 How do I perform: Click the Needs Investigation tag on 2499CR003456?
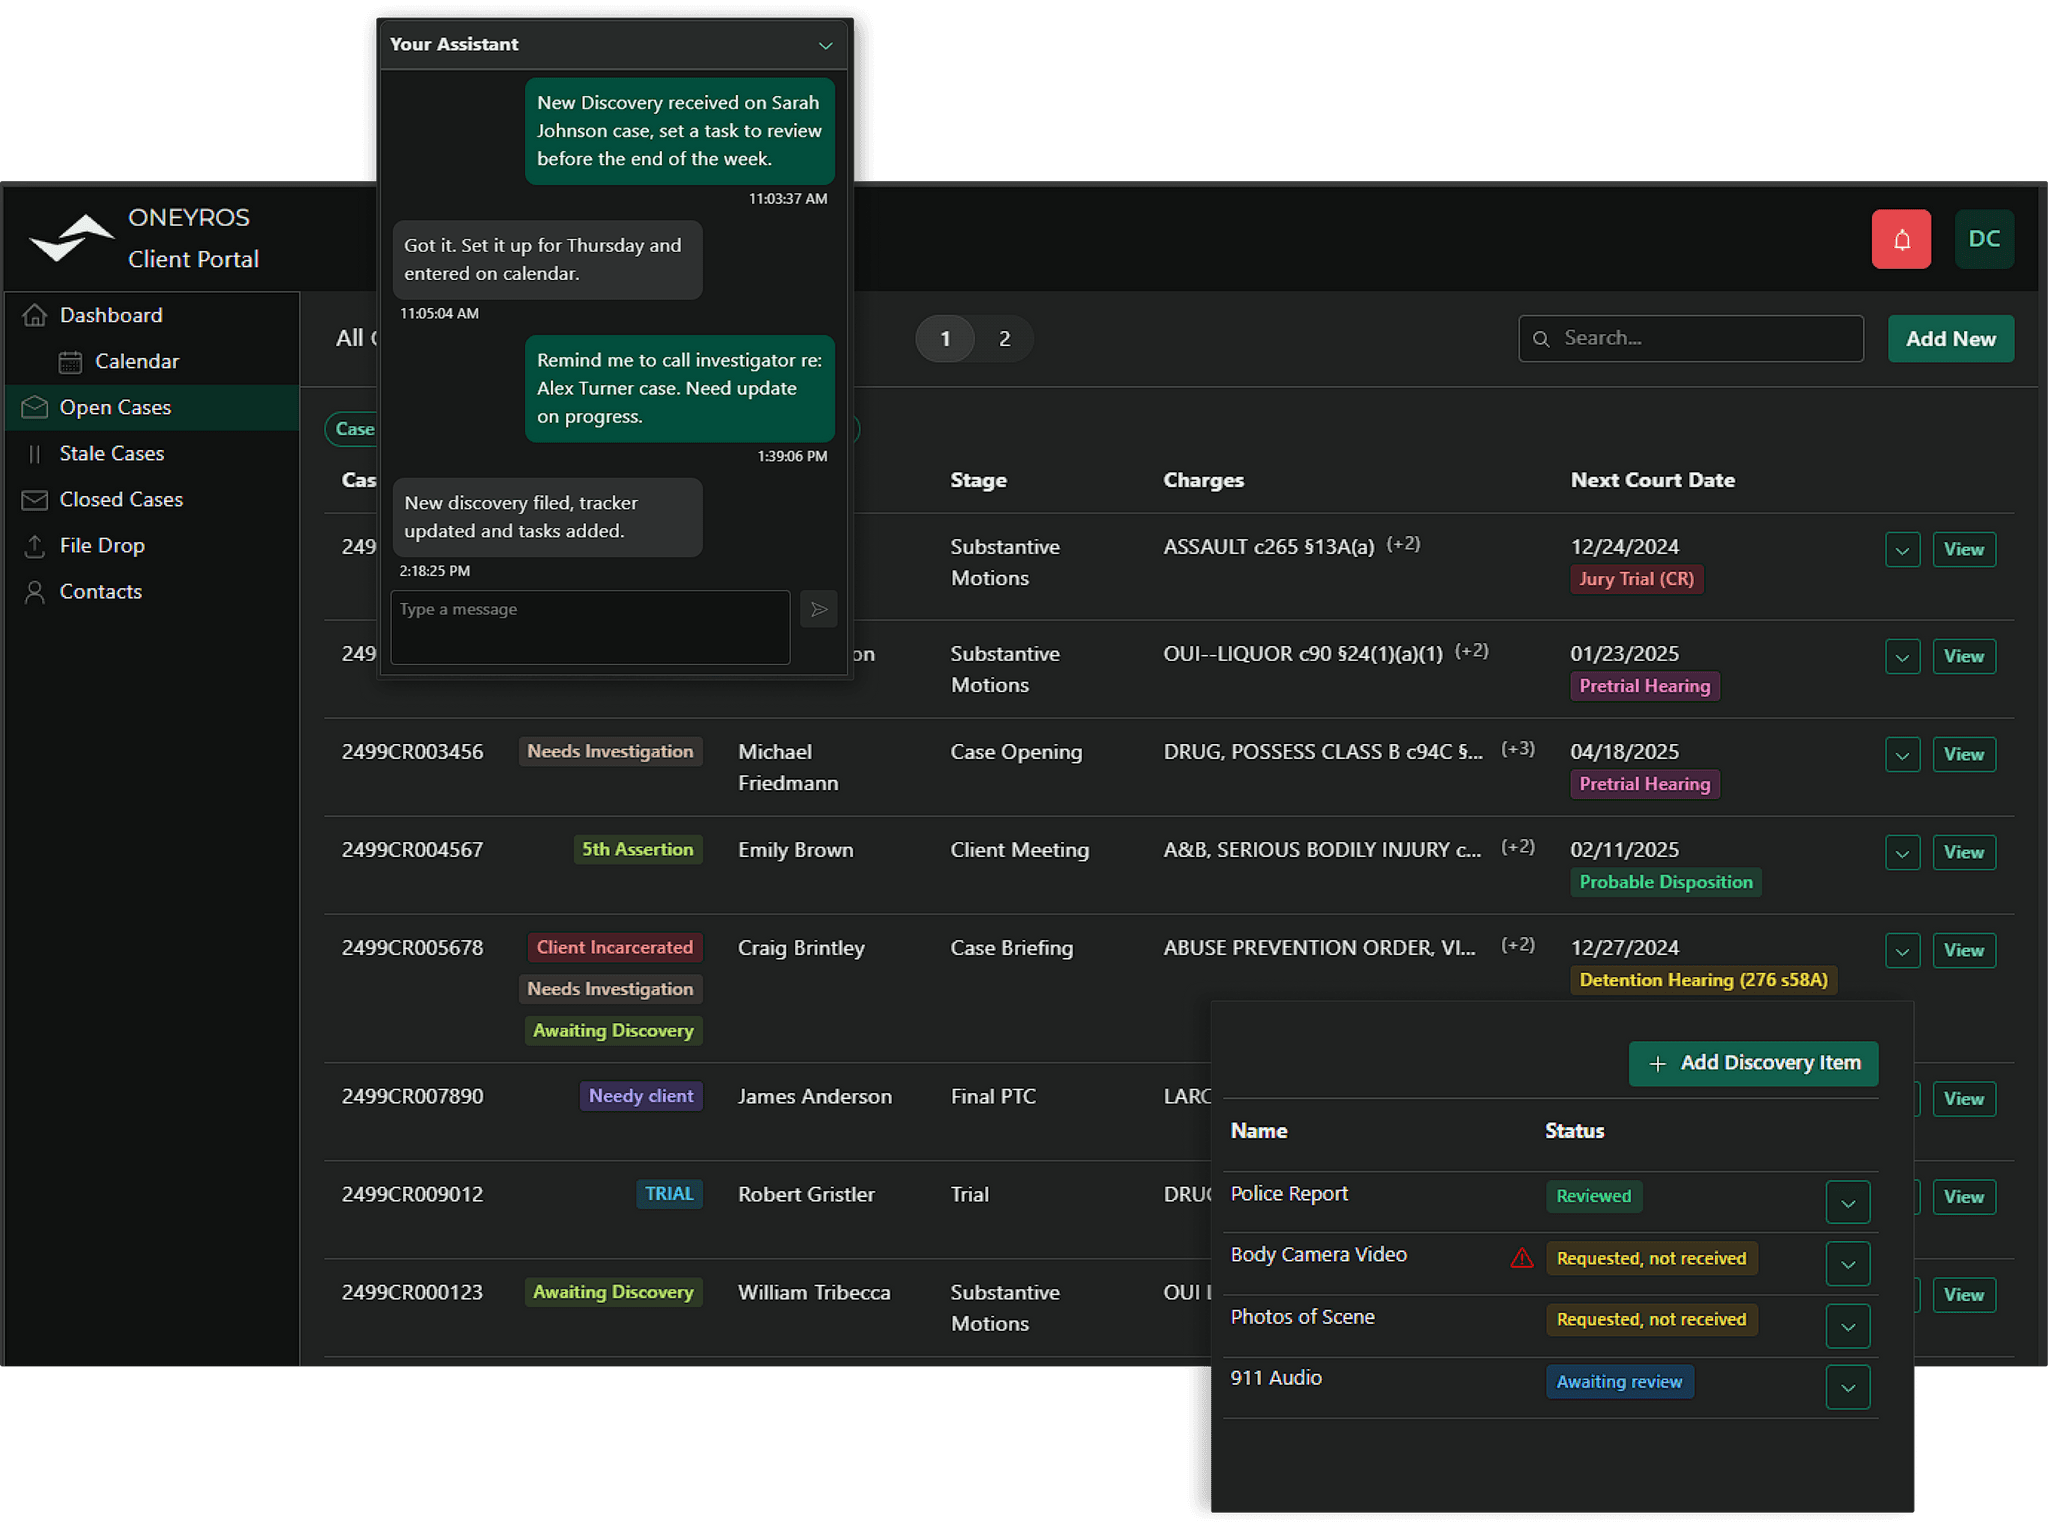tap(610, 751)
